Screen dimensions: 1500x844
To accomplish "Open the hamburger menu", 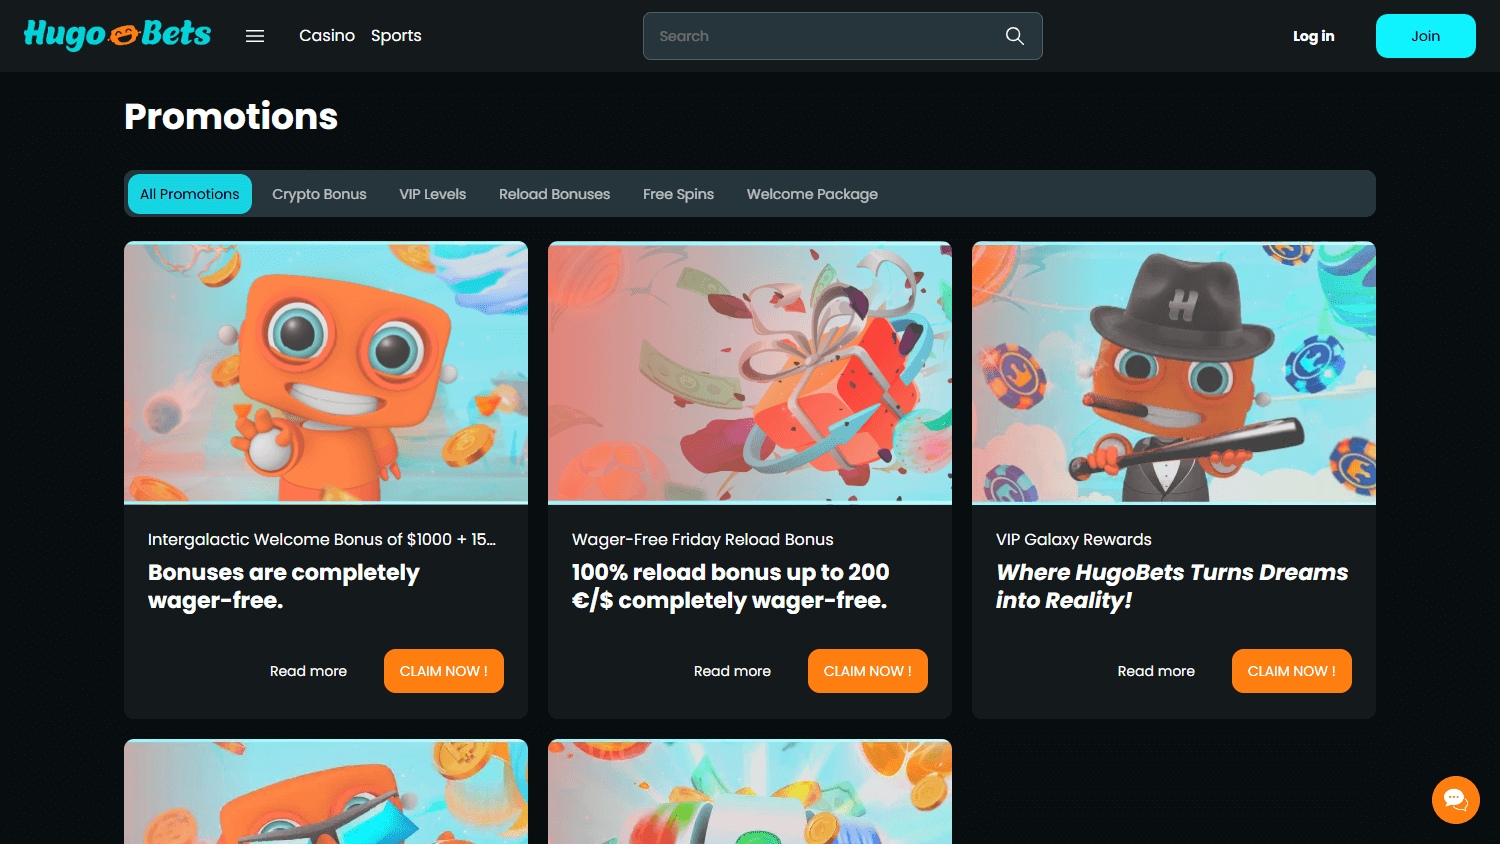I will [255, 36].
